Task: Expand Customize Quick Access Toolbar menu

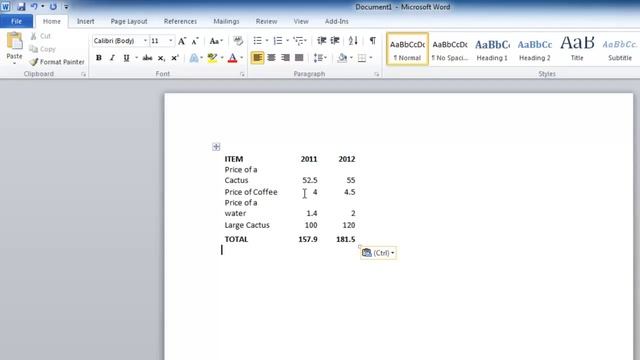Action: coord(66,7)
